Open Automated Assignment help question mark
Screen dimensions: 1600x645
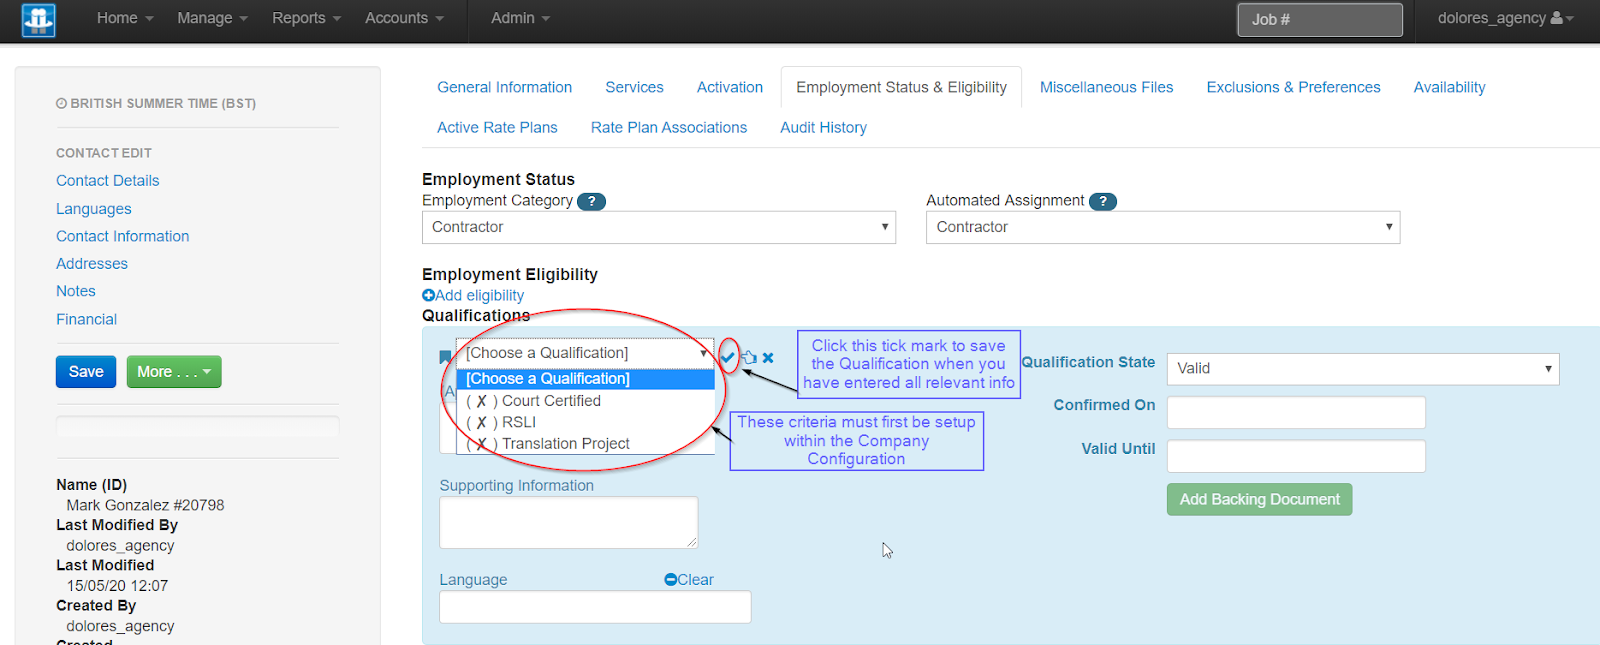pos(1103,201)
